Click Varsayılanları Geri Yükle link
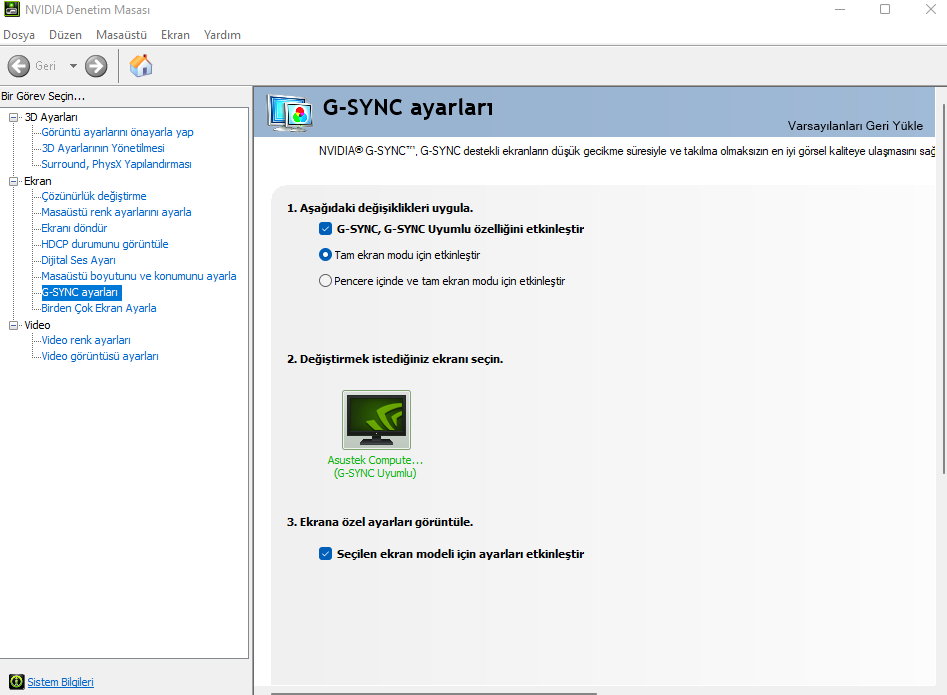Image resolution: width=947 pixels, height=695 pixels. (855, 126)
